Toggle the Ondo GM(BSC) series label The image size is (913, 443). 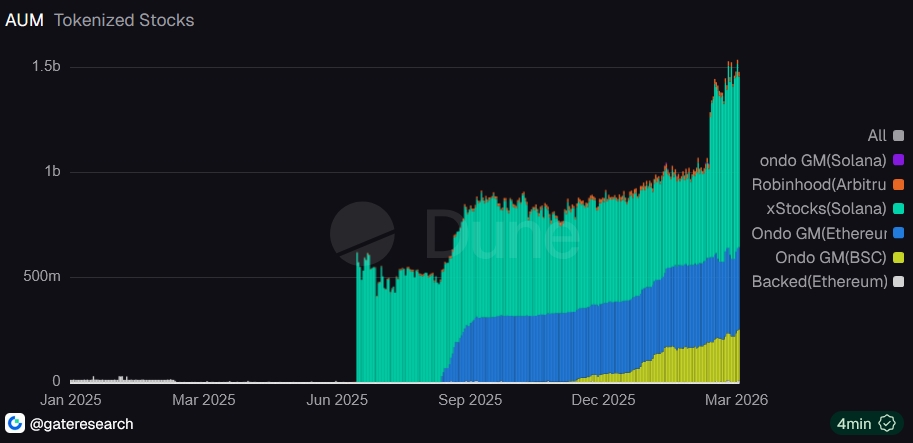click(831, 257)
